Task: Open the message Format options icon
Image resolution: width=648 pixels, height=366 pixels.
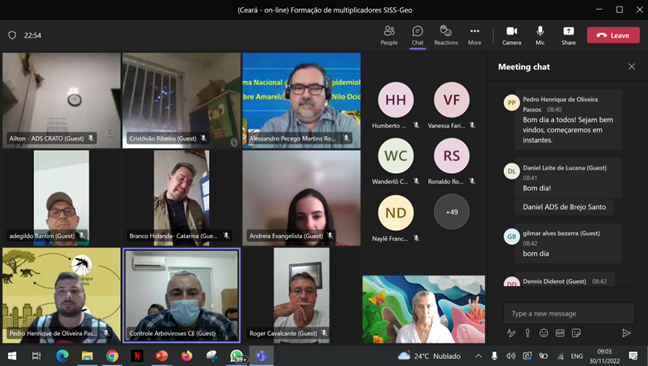Action: 511,333
